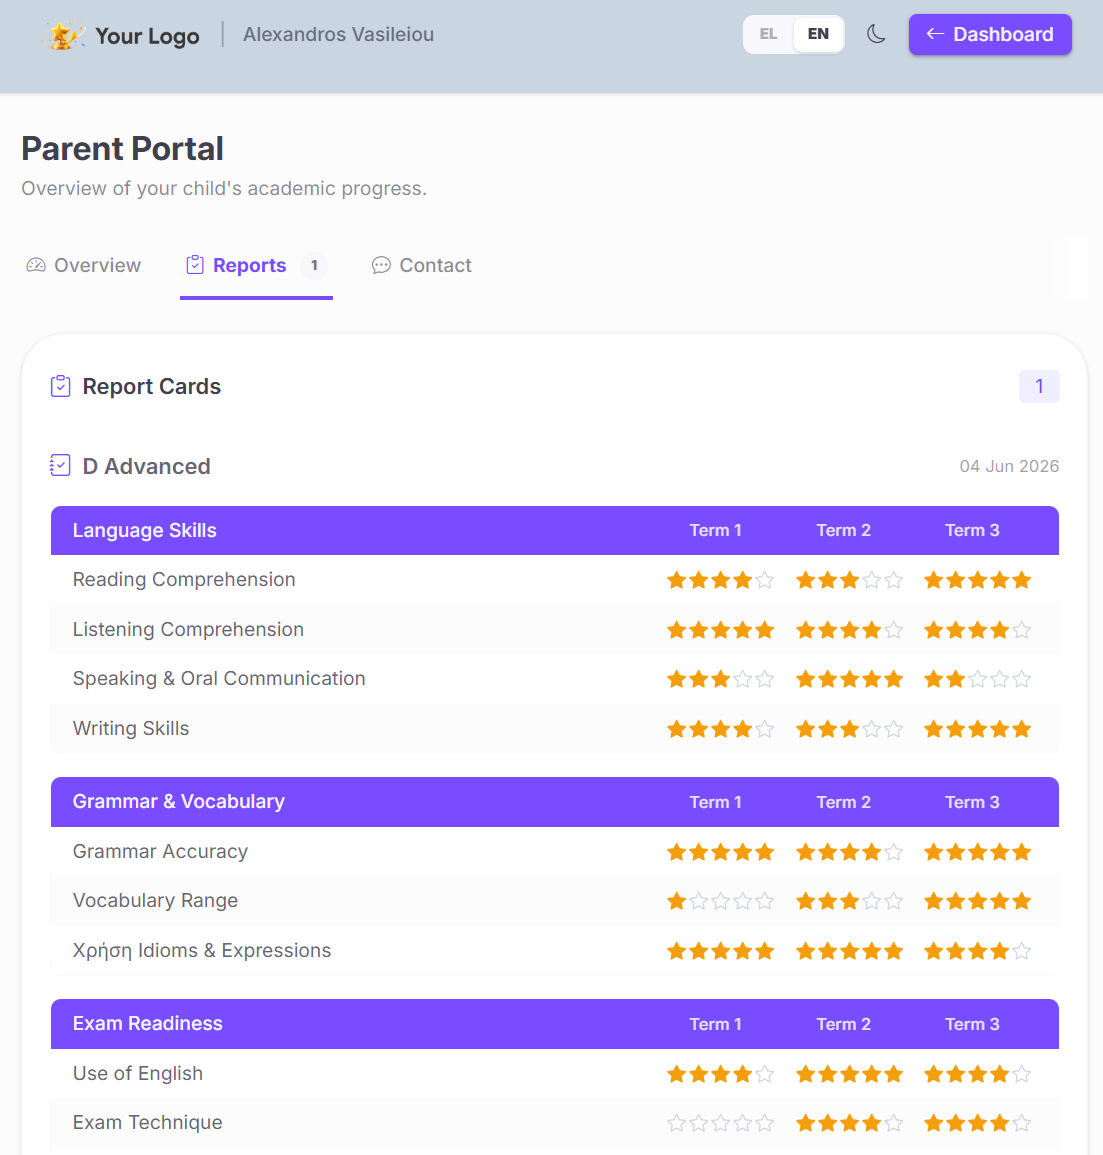The height and width of the screenshot is (1155, 1103).
Task: Click Grammar Accuracy Term 2 star rating
Action: click(x=850, y=852)
